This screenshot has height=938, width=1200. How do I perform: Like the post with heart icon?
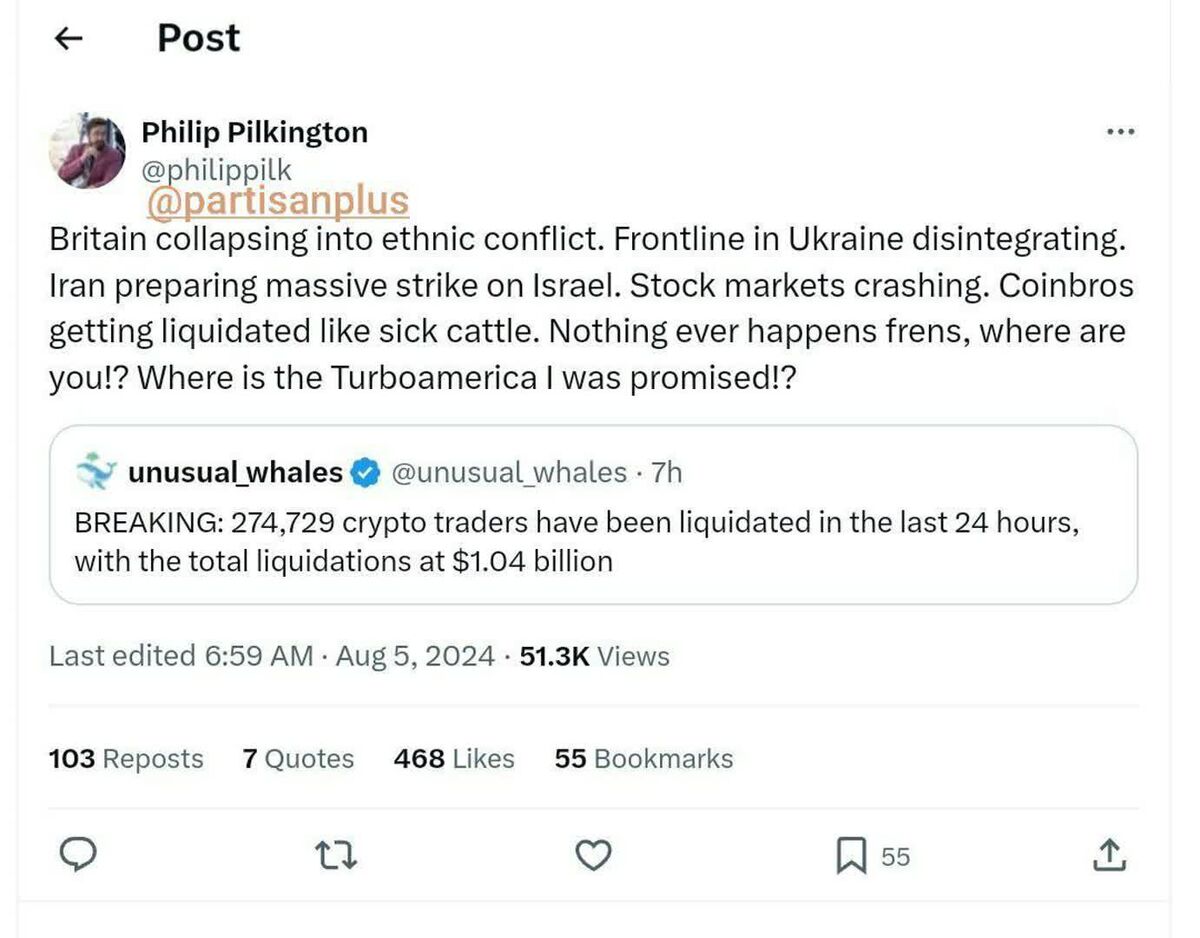click(594, 855)
